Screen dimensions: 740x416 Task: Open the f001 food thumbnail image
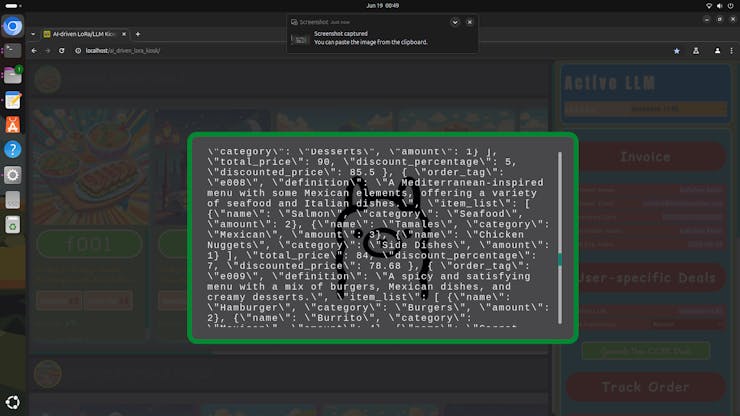pyautogui.click(x=91, y=168)
